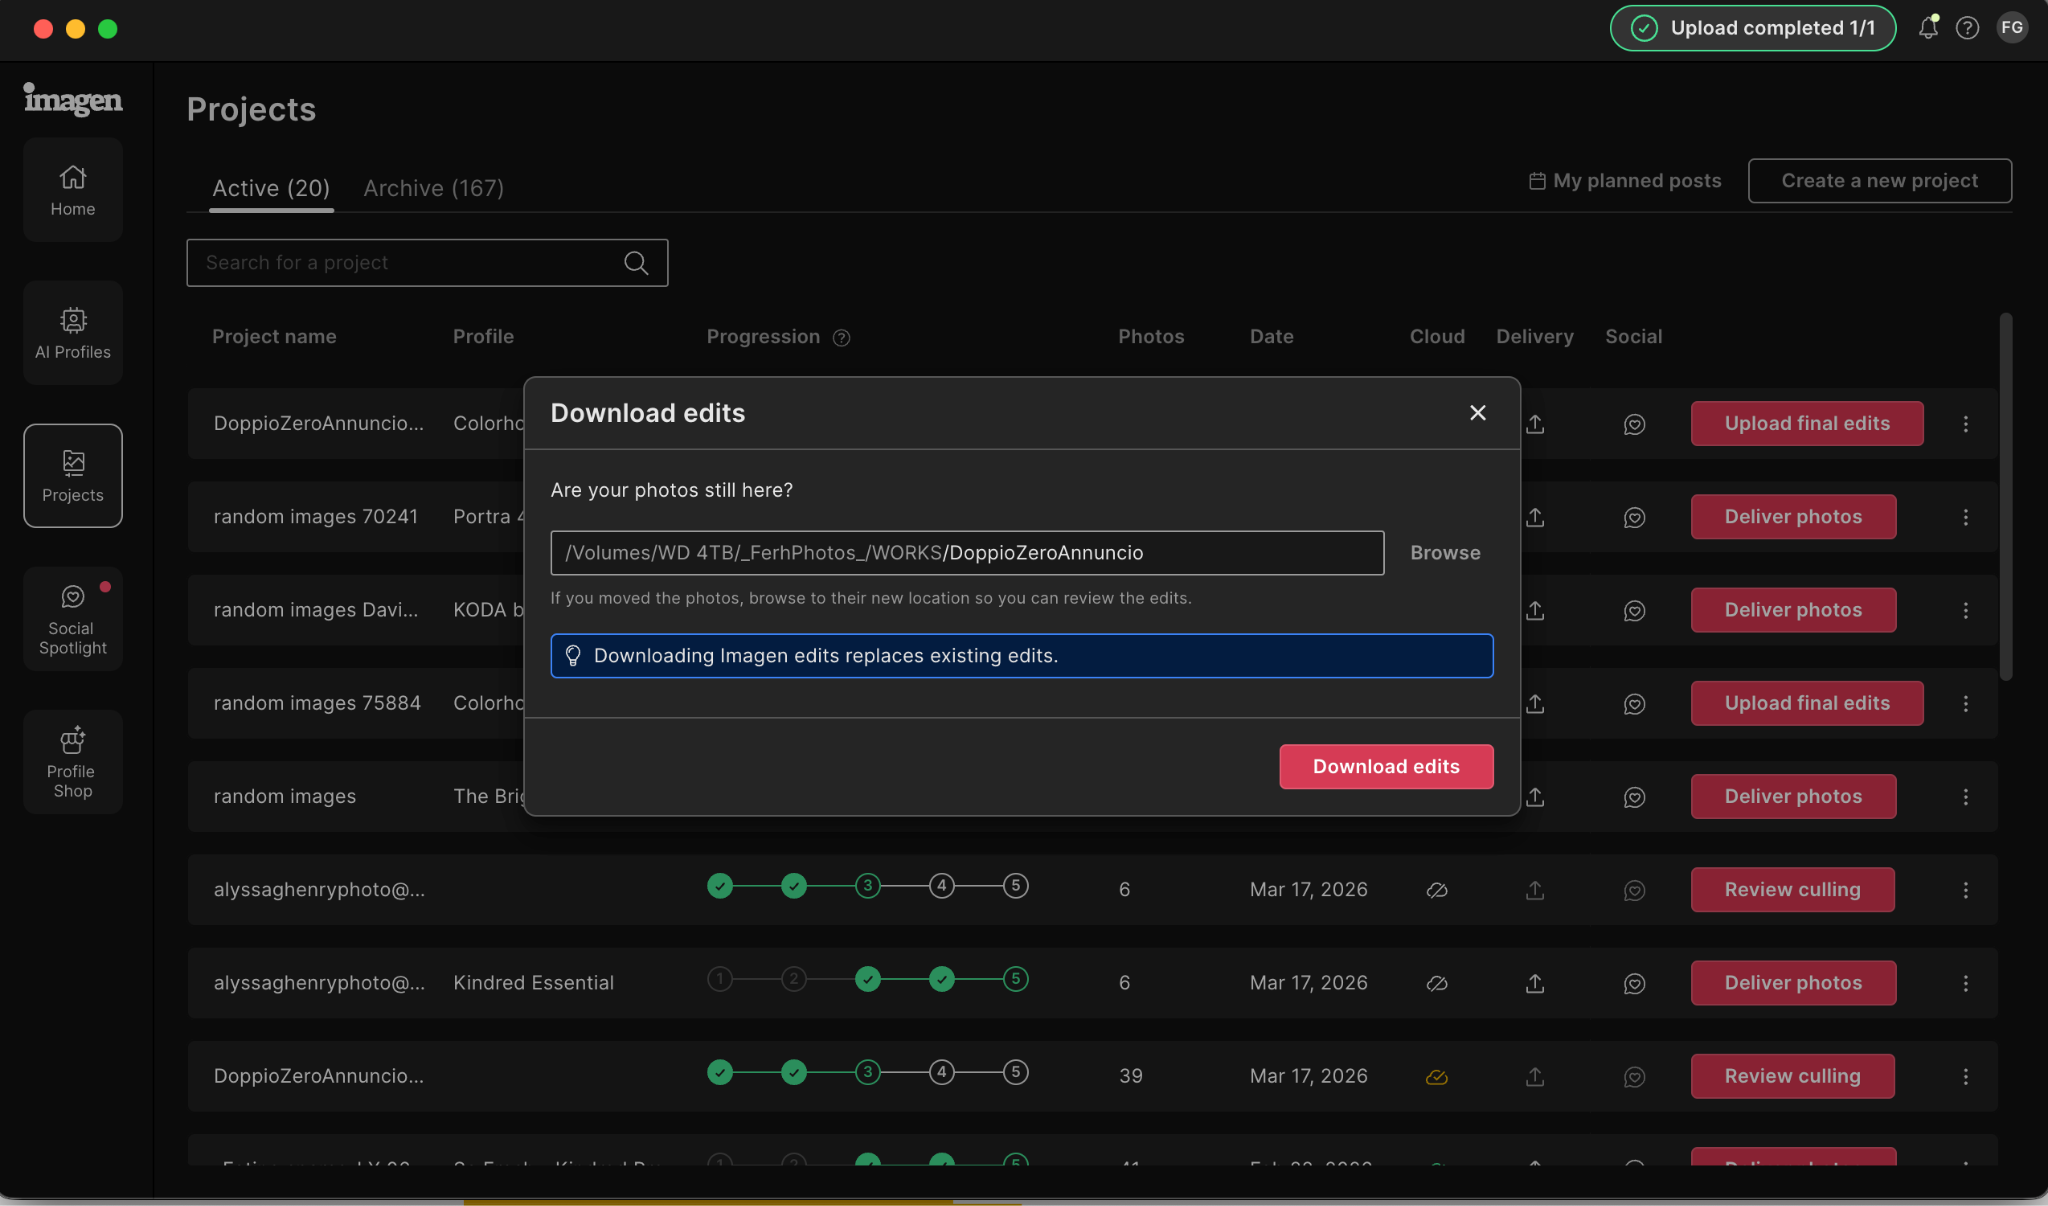Image resolution: width=2048 pixels, height=1206 pixels.
Task: Click the Cloud column header
Action: [x=1437, y=337]
